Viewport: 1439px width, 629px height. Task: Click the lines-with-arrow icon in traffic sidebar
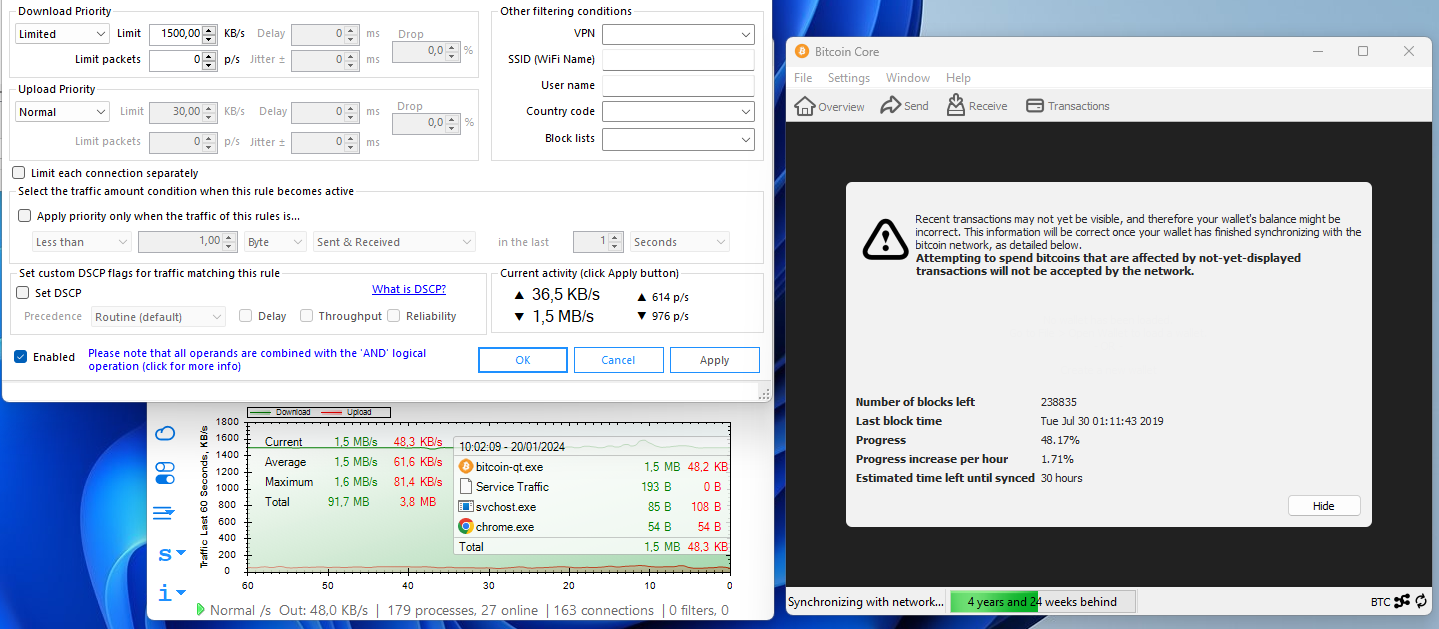pos(164,513)
